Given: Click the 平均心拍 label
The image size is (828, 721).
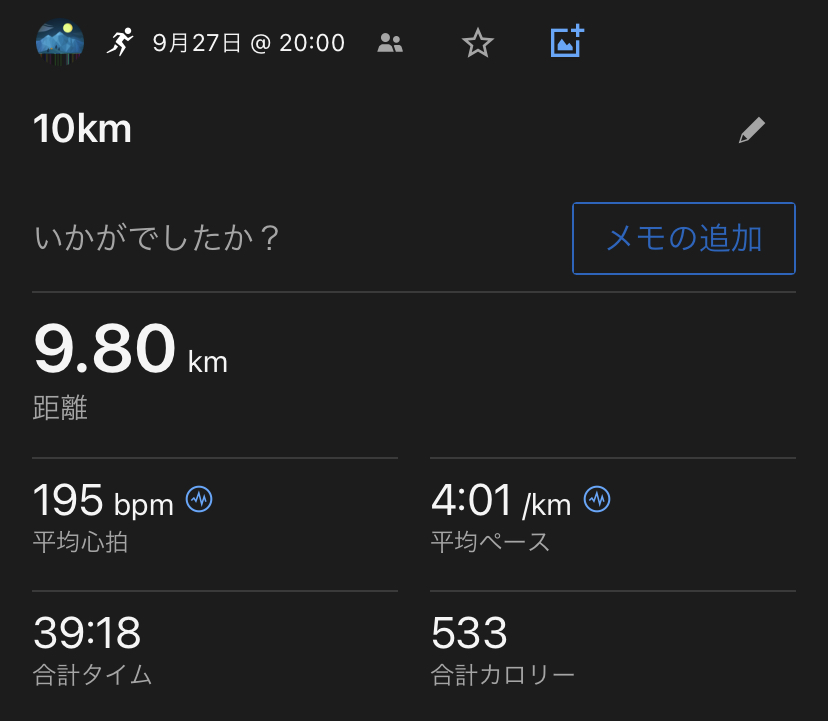Looking at the screenshot, I should [x=80, y=542].
